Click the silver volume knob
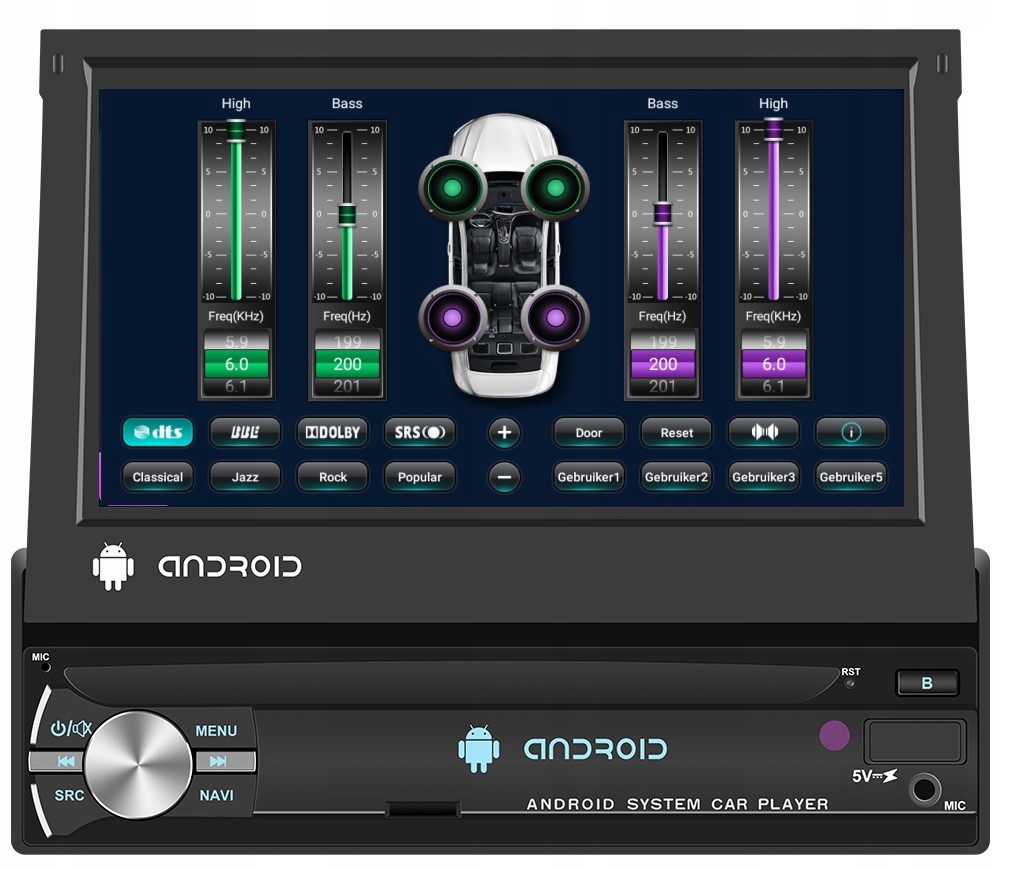The height and width of the screenshot is (869, 1013). point(138,765)
